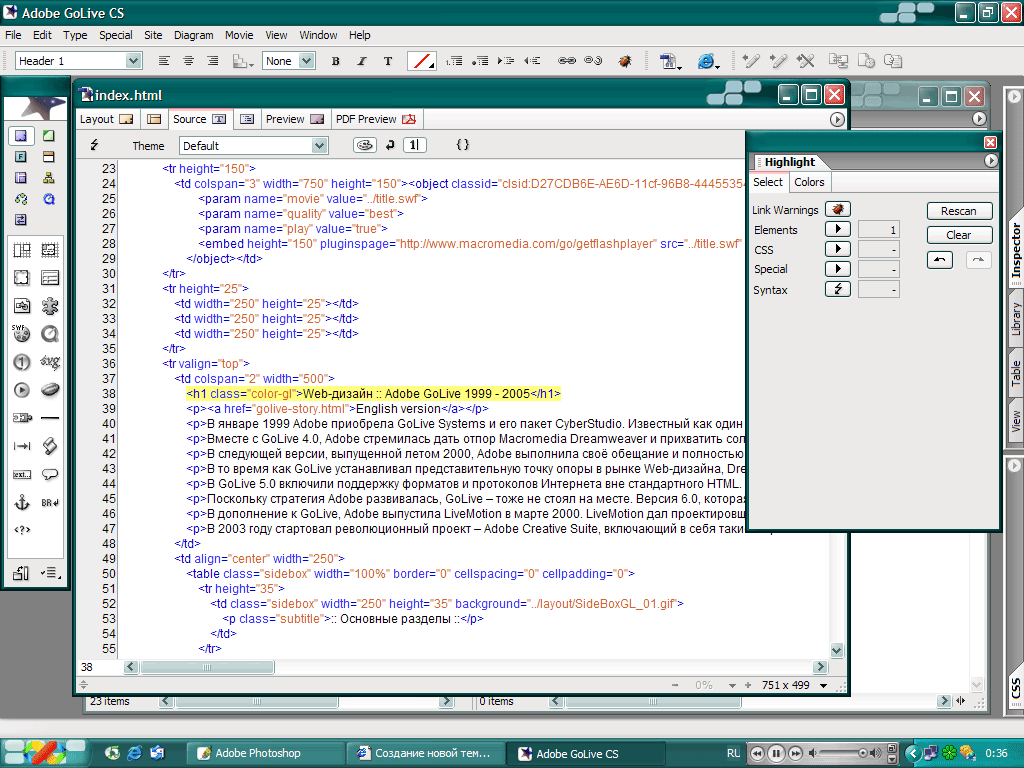Screen dimensions: 1024x768
Task: Click vertical scrollbar down arrow in source
Action: pyautogui.click(x=837, y=650)
